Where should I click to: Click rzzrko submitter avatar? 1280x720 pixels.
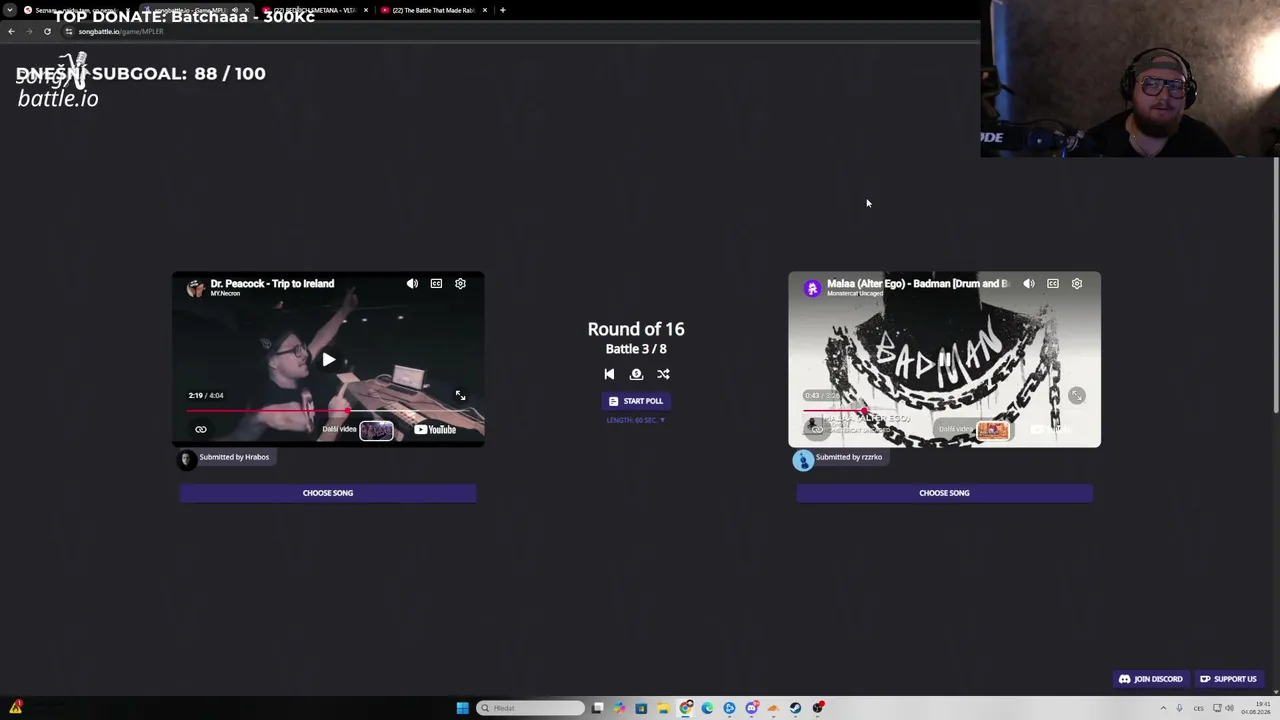[x=803, y=459]
